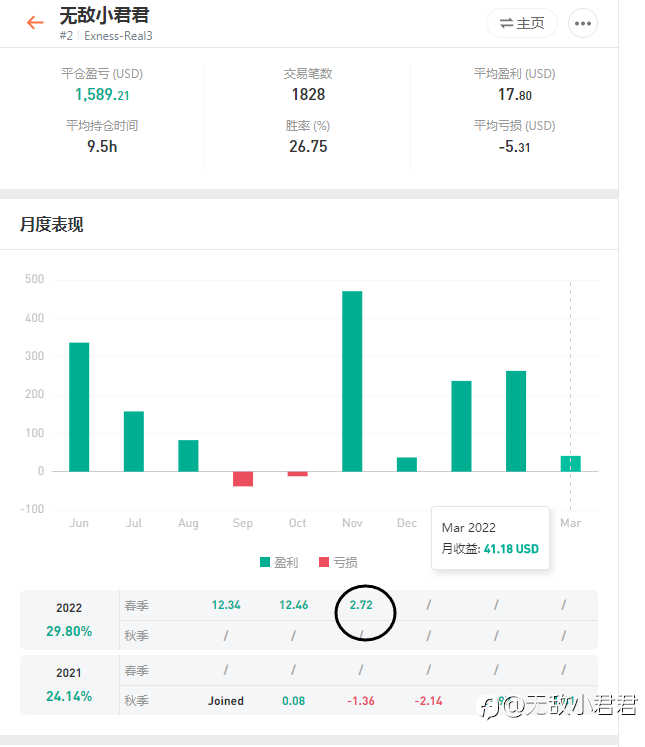
Task: Click the 平仓盈亏 value 1,589.21
Action: [102, 94]
